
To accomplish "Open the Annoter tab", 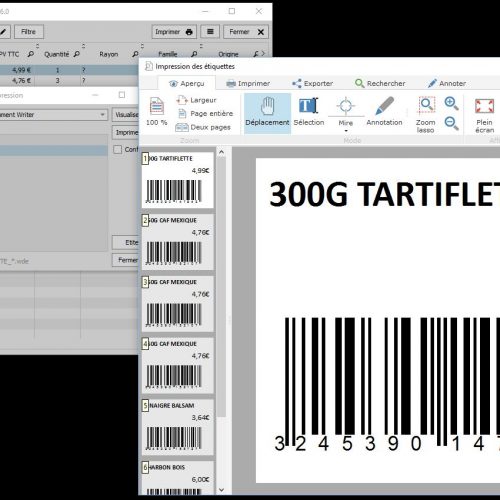I will [447, 83].
